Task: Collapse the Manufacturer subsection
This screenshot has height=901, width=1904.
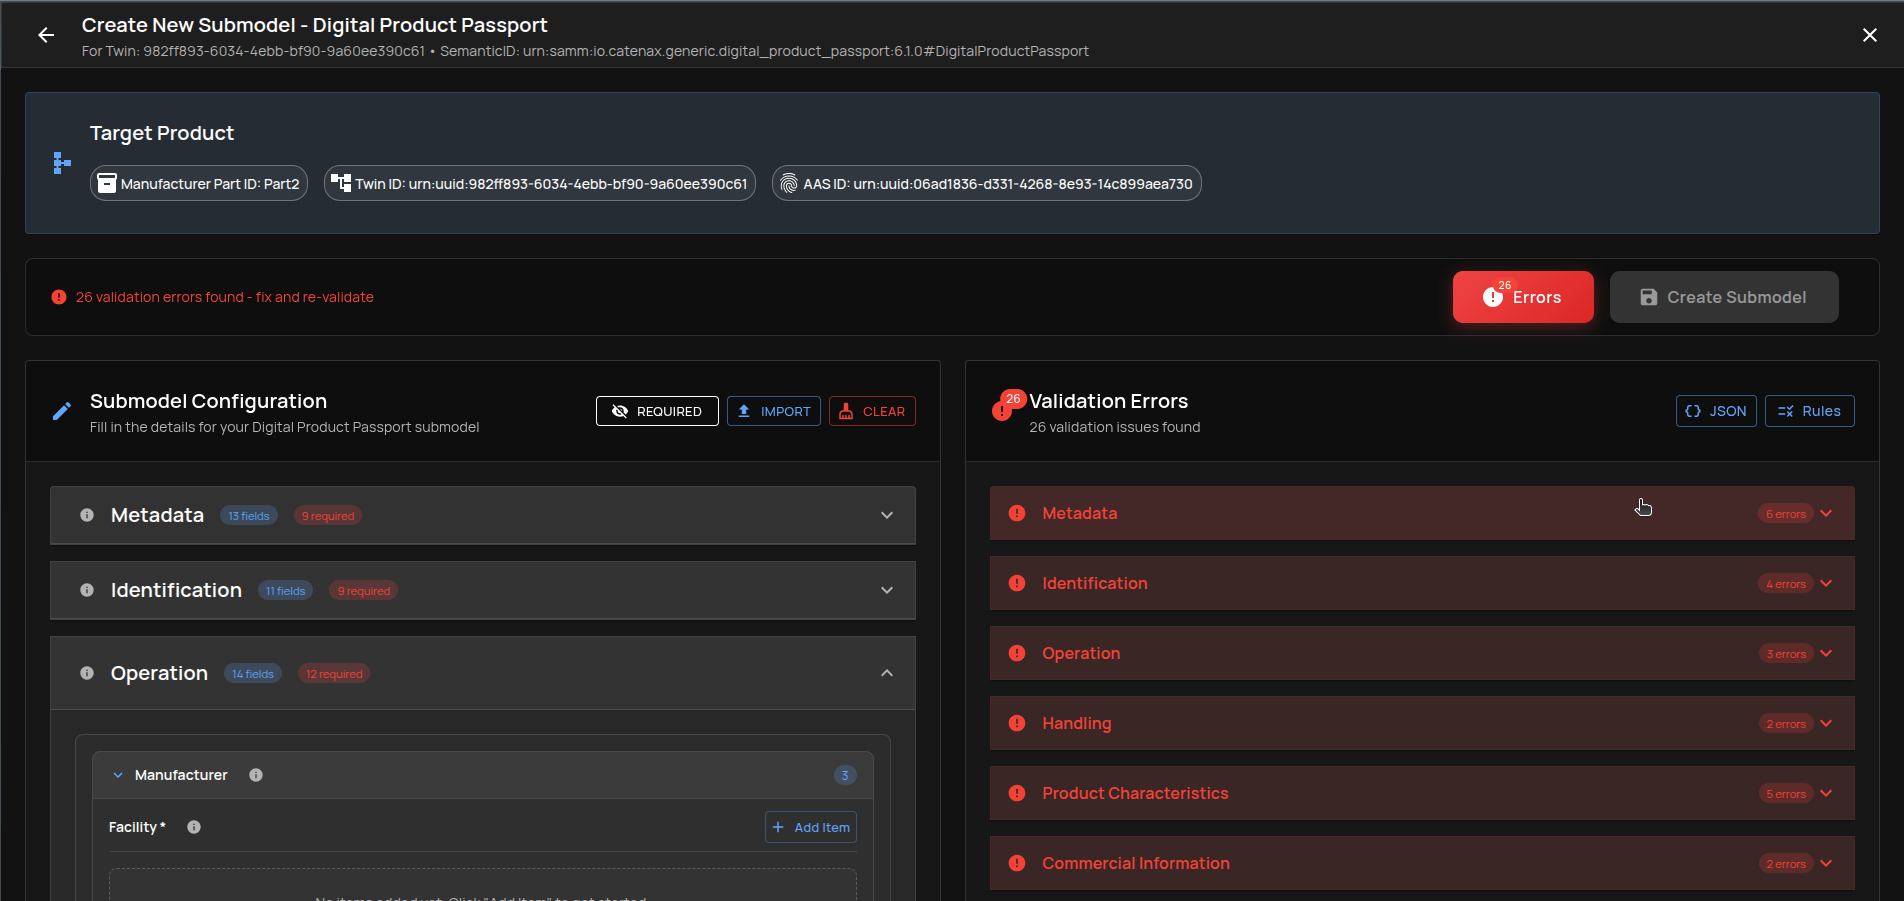Action: [117, 774]
